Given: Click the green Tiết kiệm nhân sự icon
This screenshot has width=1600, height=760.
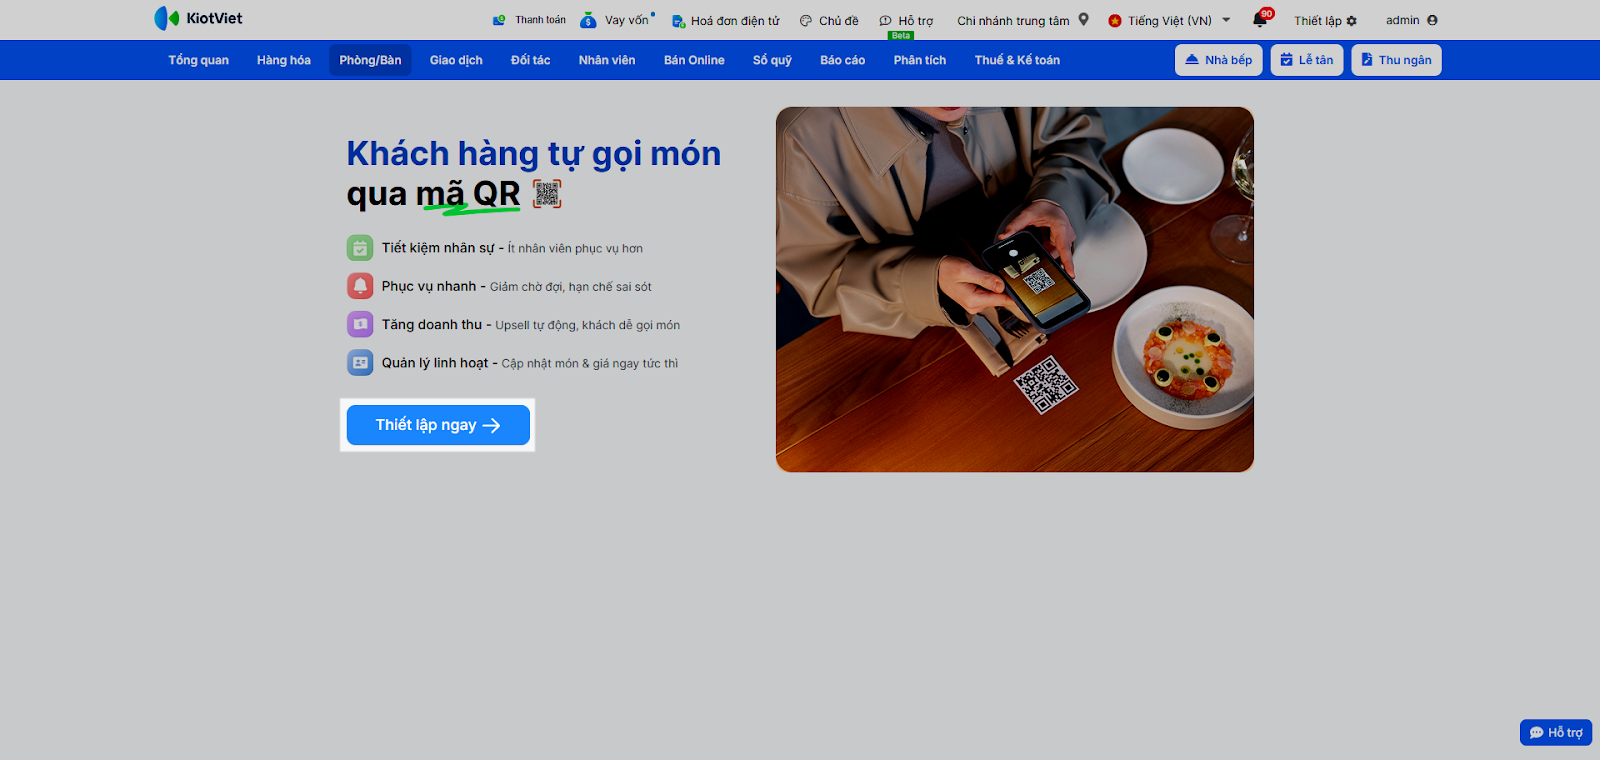Looking at the screenshot, I should pyautogui.click(x=360, y=248).
